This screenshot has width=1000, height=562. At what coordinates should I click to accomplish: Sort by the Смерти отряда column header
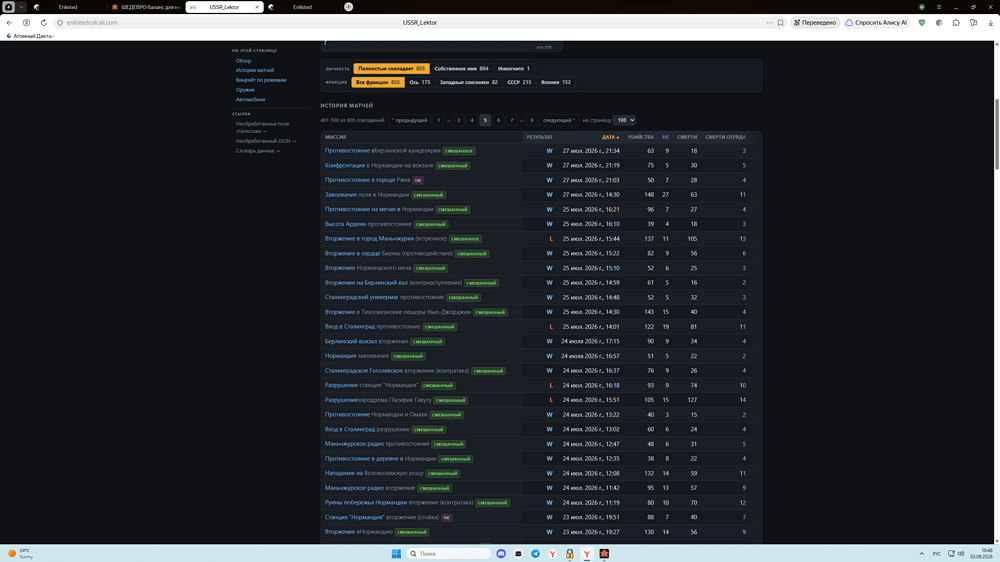[725, 137]
